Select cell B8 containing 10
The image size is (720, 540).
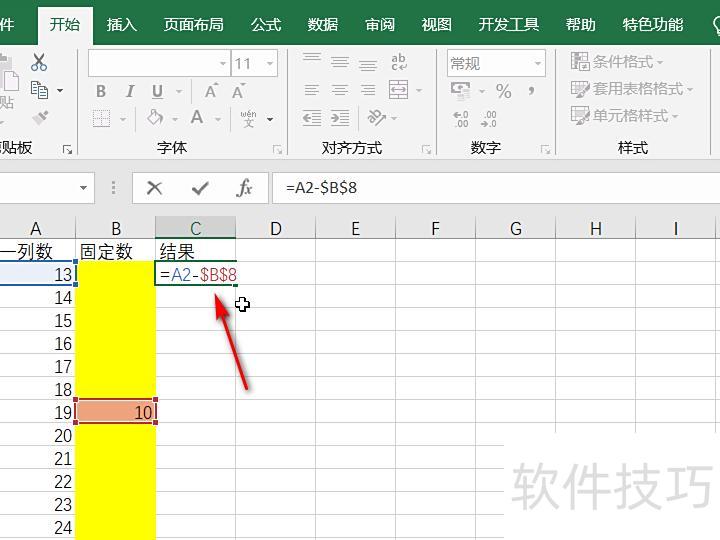tap(115, 412)
